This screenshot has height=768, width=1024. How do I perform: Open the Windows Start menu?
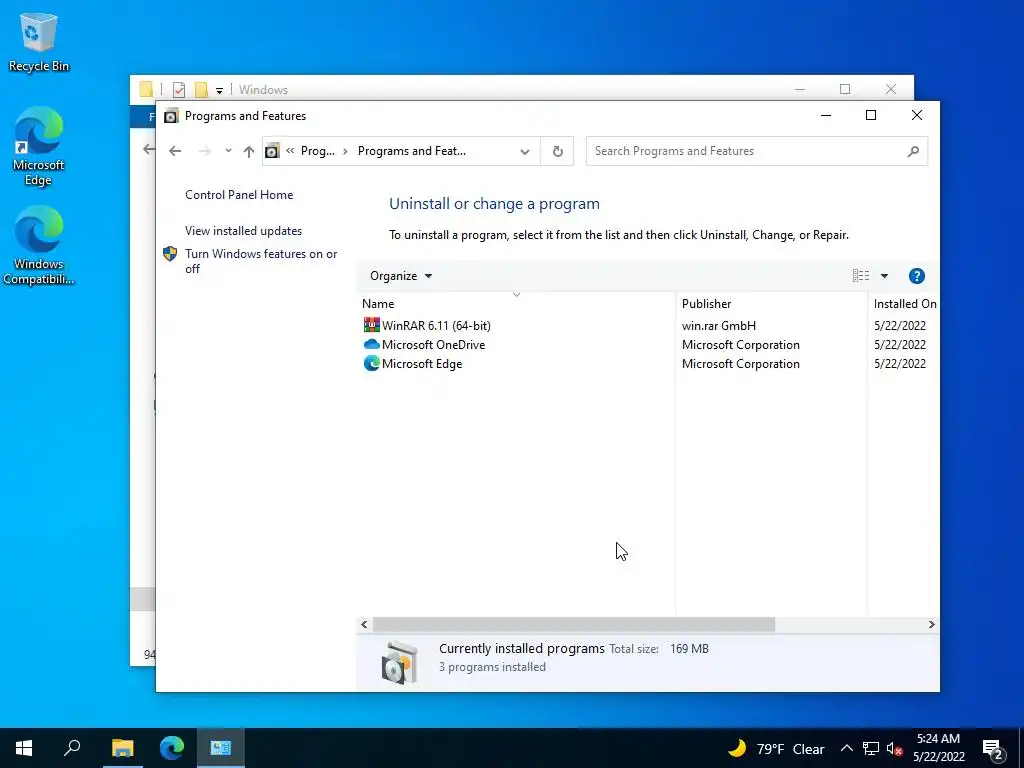click(24, 748)
